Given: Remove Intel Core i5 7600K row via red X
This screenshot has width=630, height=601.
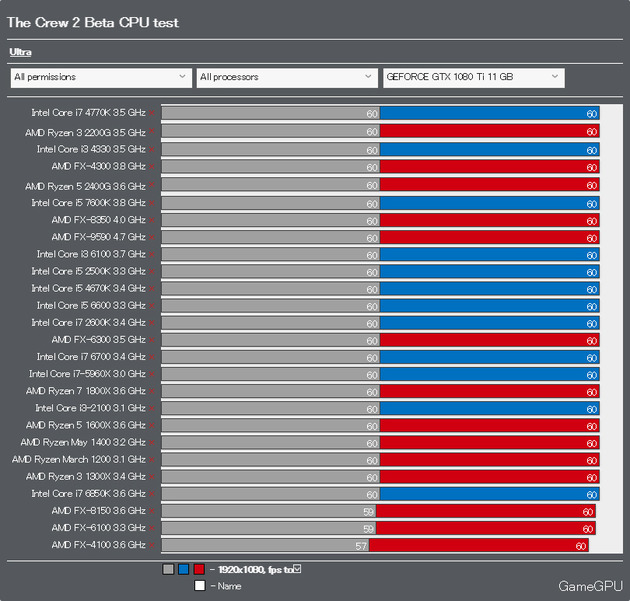Looking at the screenshot, I should 151,203.
